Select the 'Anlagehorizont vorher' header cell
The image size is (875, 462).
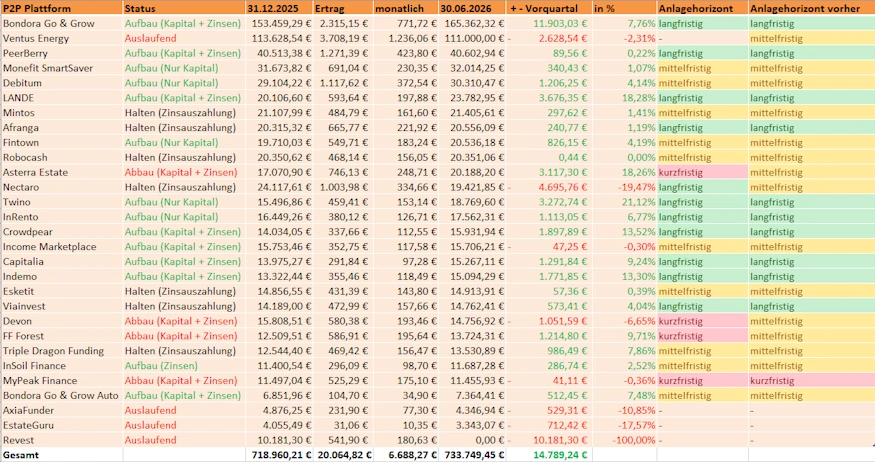[x=811, y=8]
